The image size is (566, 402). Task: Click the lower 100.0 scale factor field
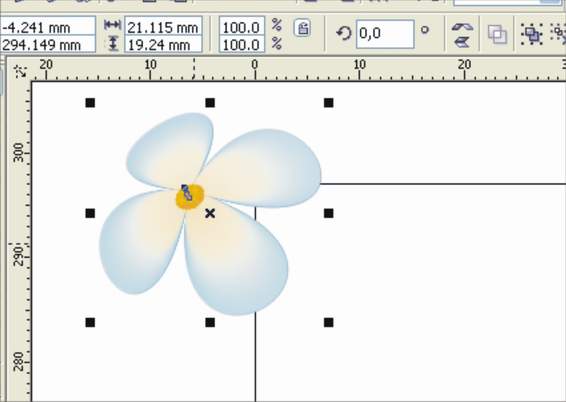point(241,45)
